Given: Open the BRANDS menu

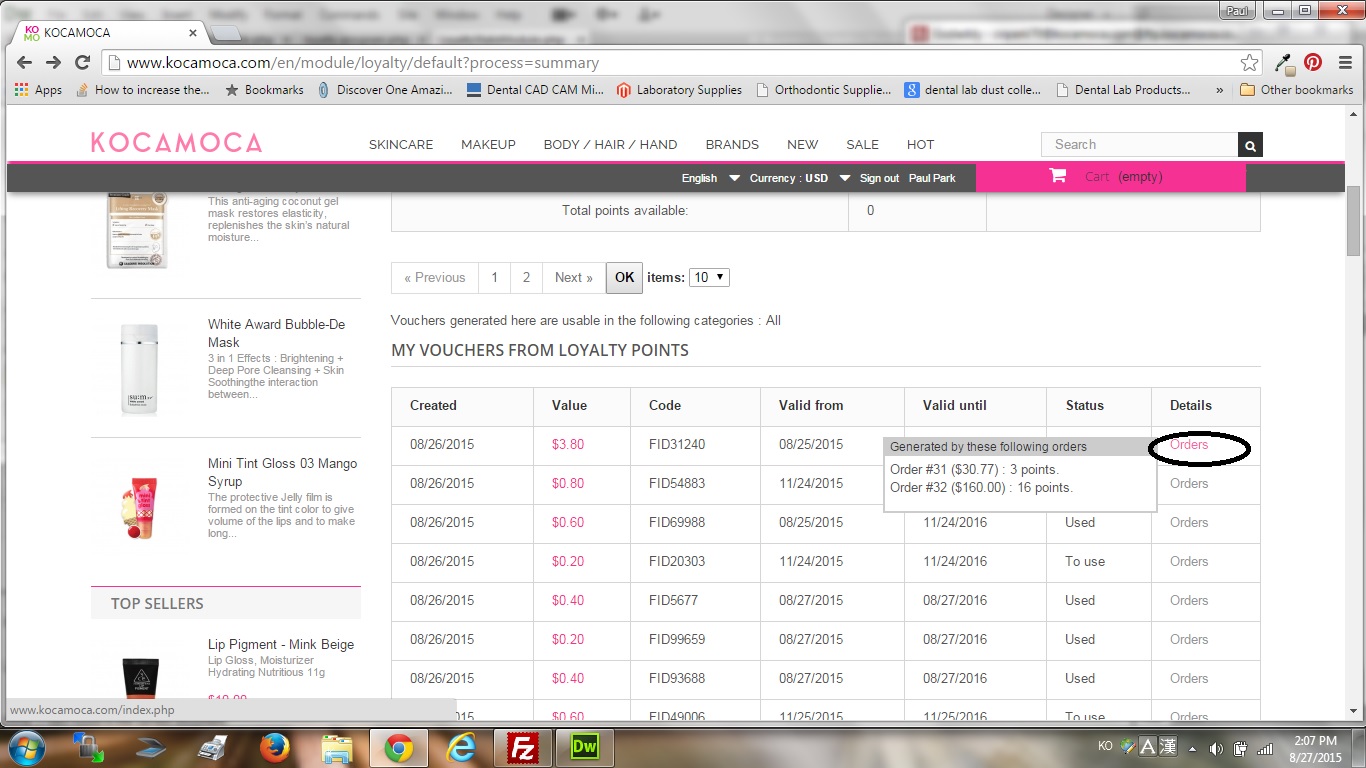Looking at the screenshot, I should pyautogui.click(x=732, y=144).
